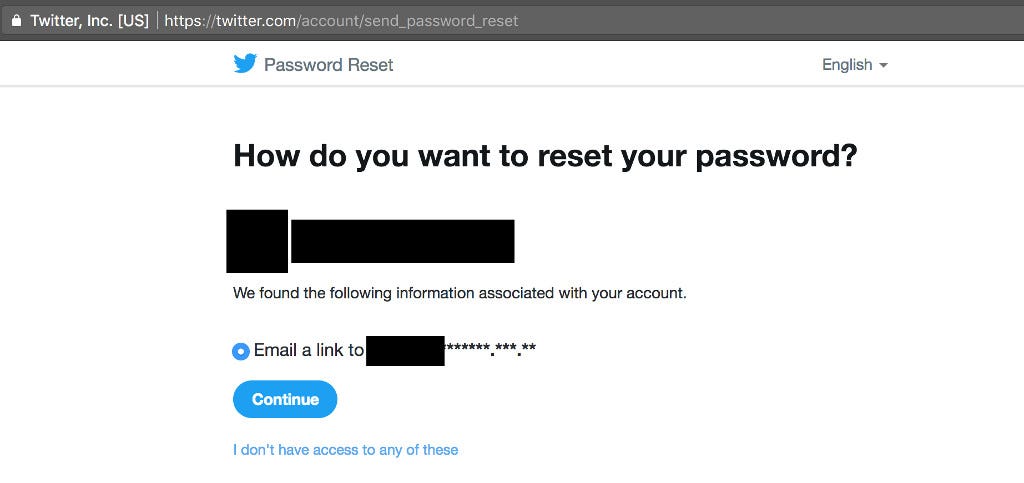Image resolution: width=1024 pixels, height=483 pixels.
Task: Click the Password Reset header title
Action: click(x=328, y=65)
